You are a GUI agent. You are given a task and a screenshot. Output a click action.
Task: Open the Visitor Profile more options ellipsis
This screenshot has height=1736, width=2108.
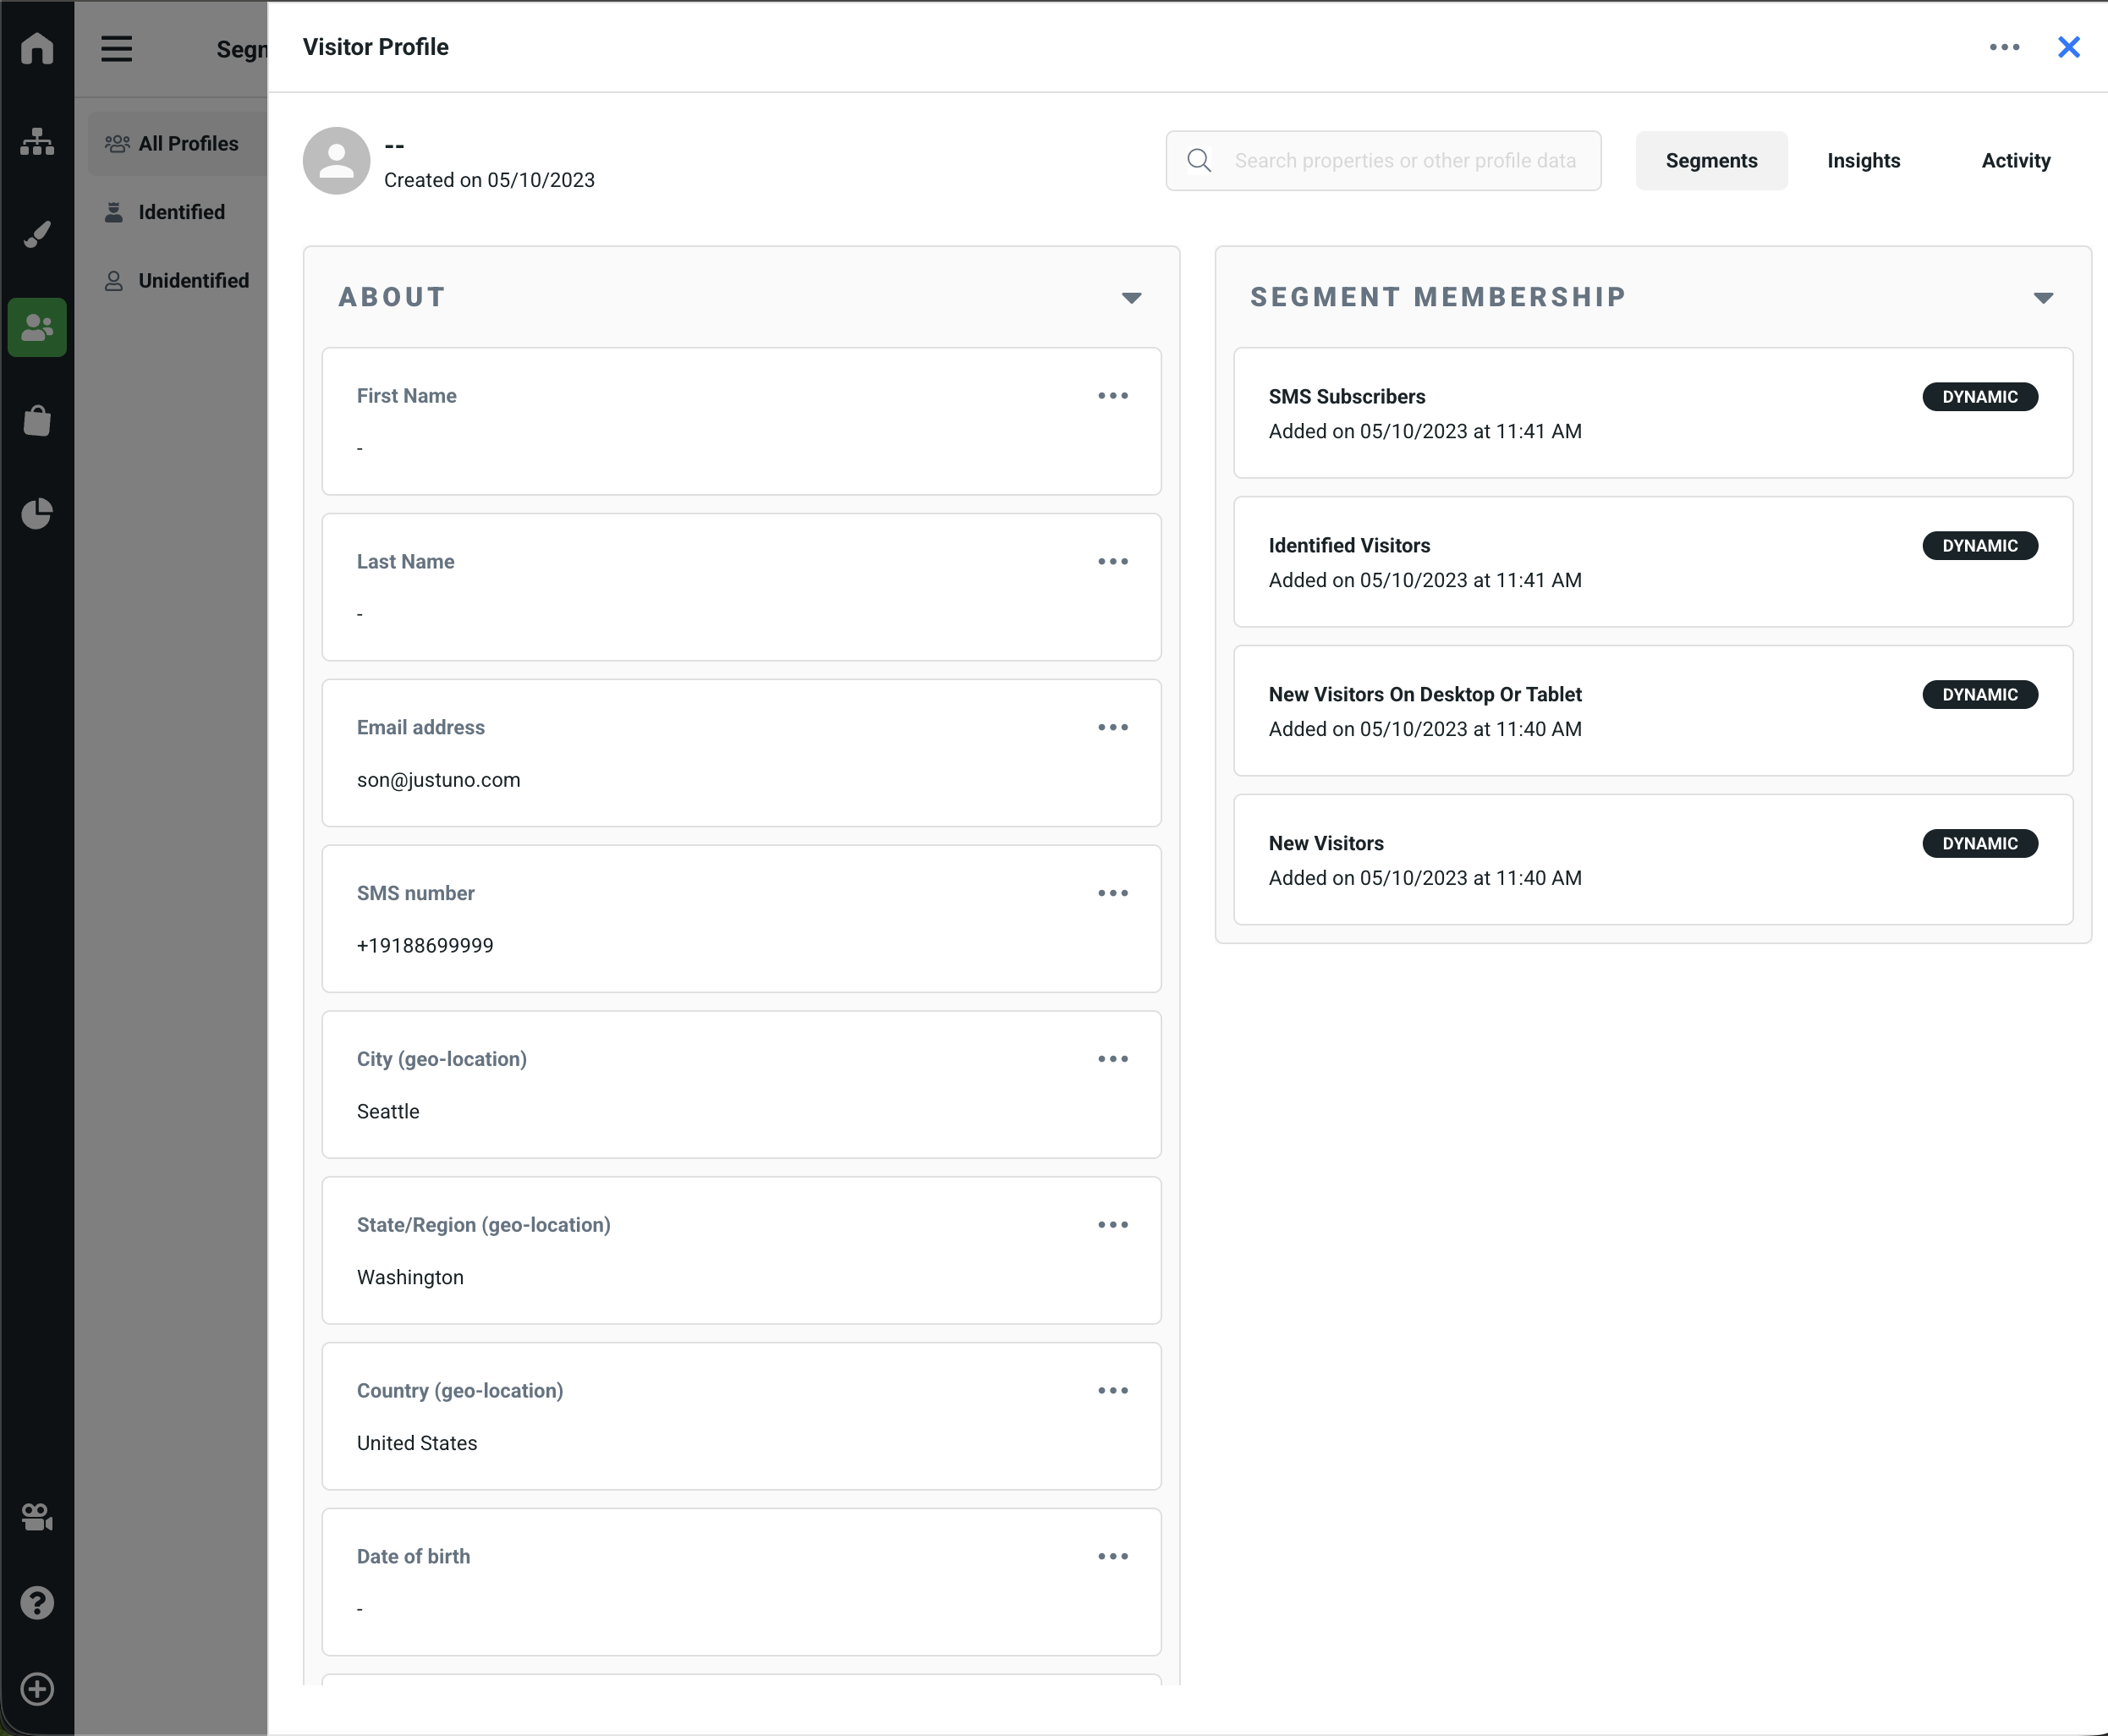[x=2004, y=47]
